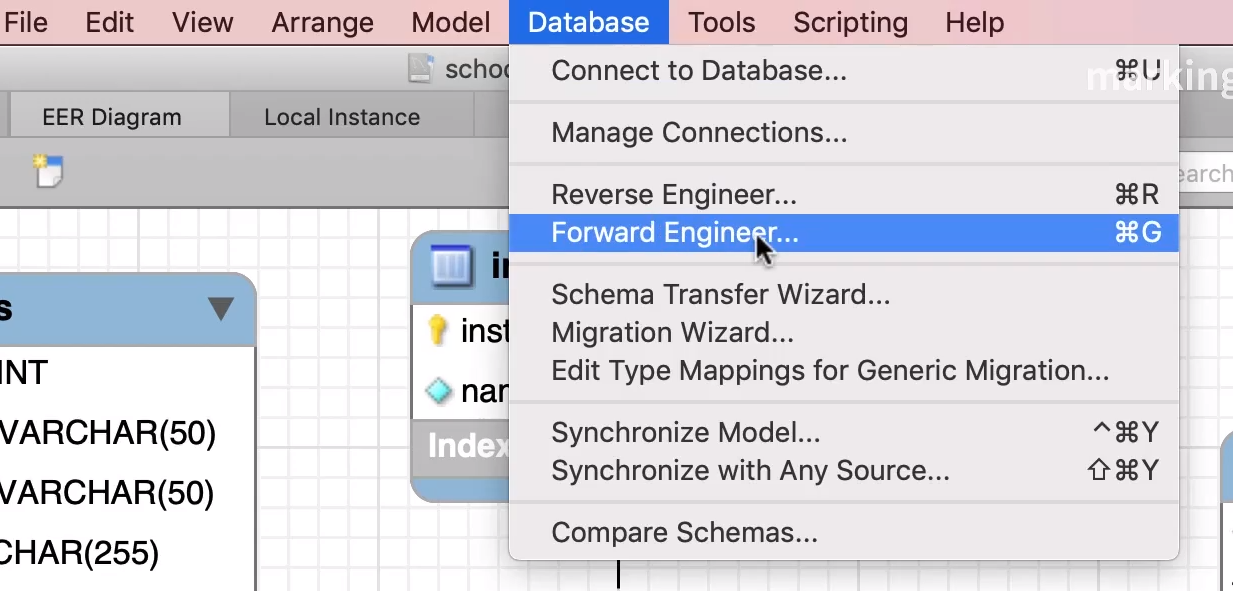1233x591 pixels.
Task: Click the table icon in the table header
Action: click(x=450, y=266)
